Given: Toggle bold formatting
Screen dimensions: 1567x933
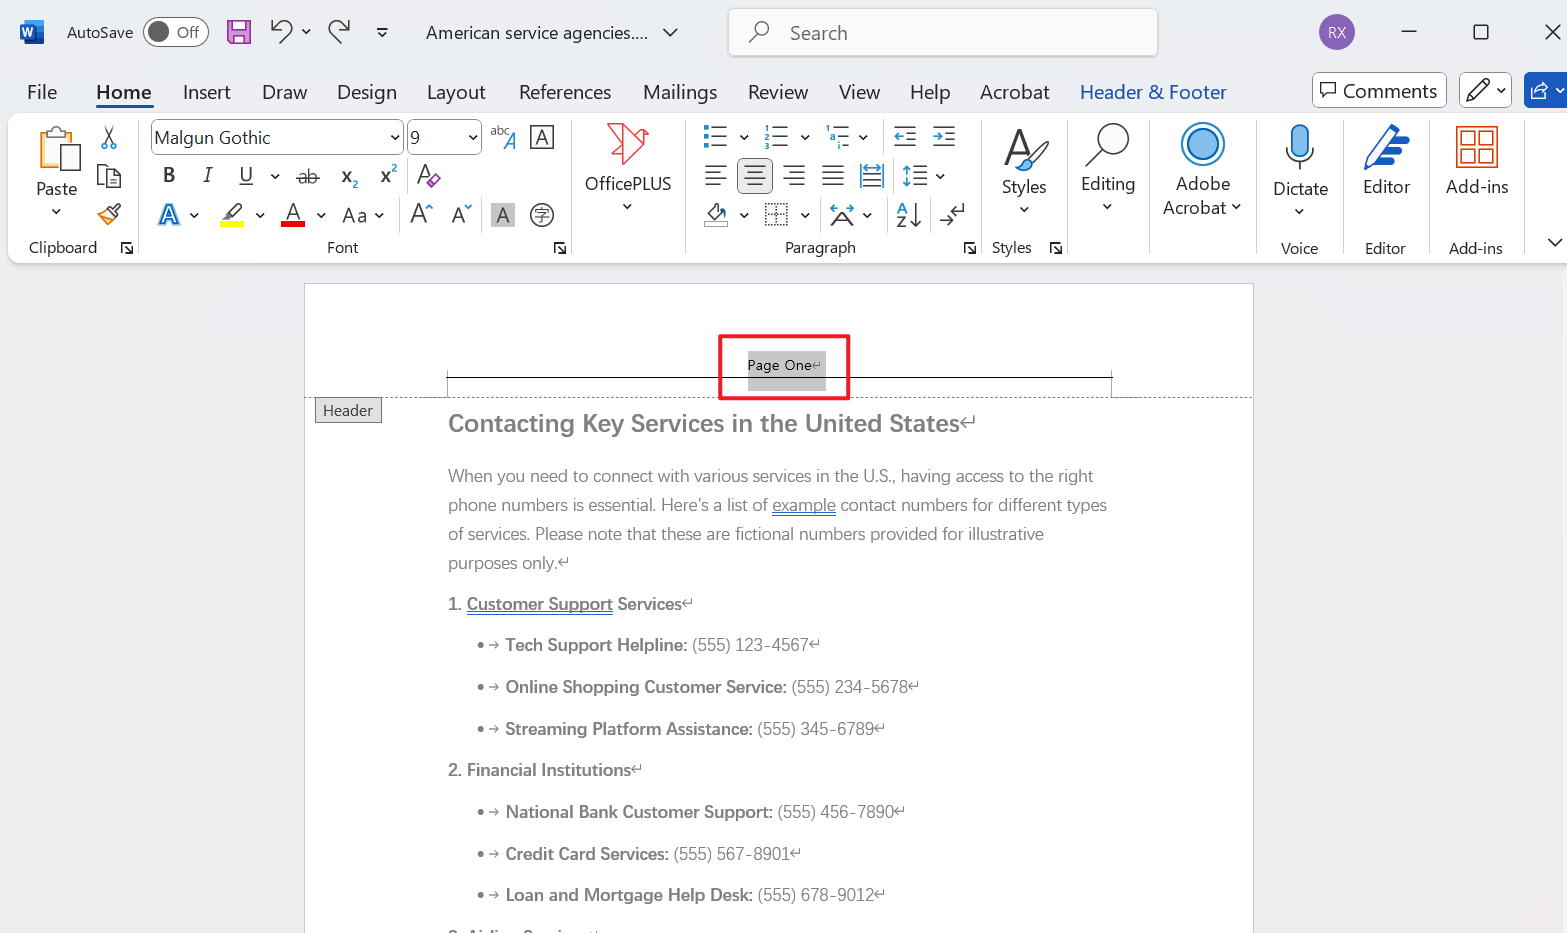Looking at the screenshot, I should 168,175.
